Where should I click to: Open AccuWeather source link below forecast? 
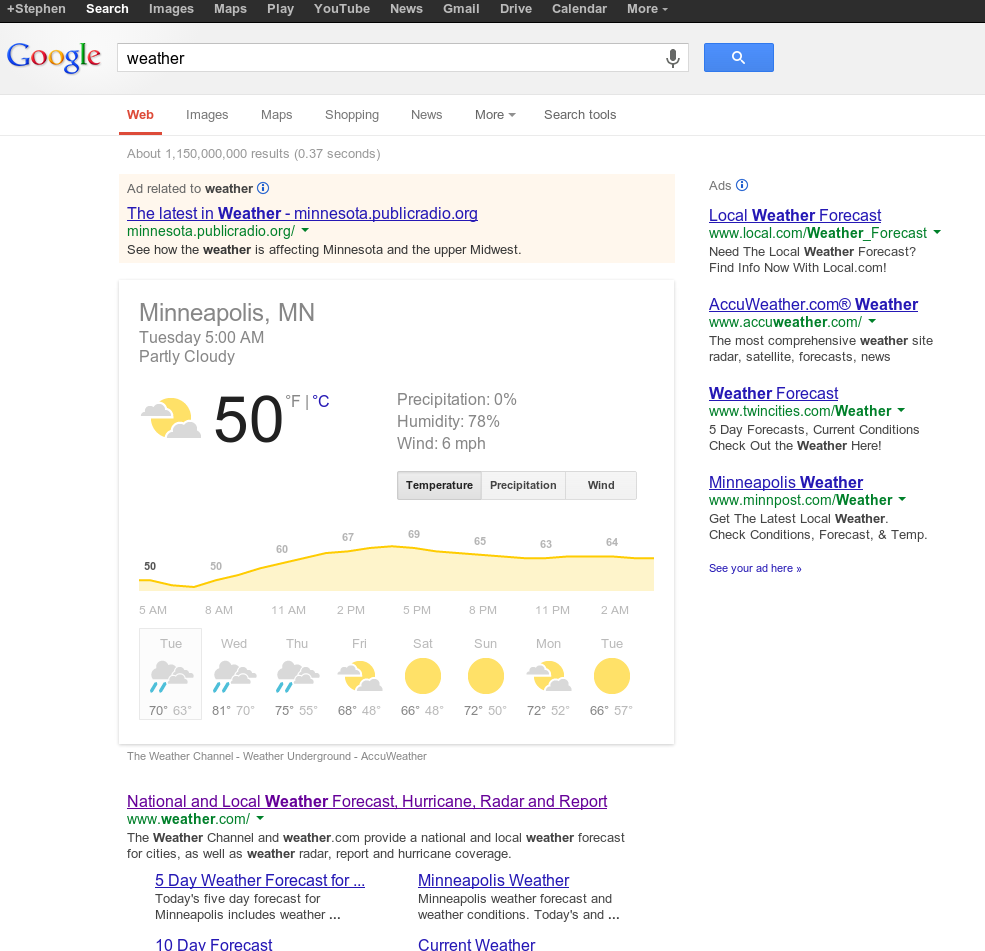coord(393,756)
